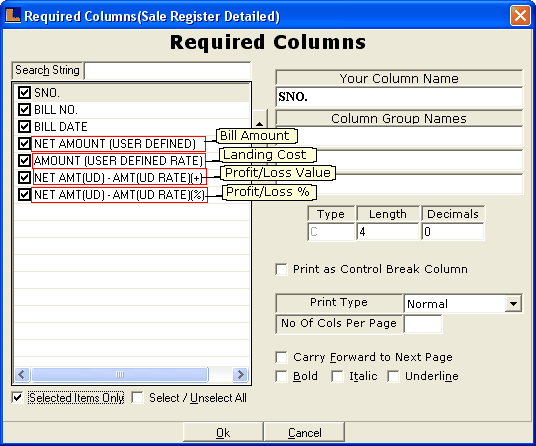The image size is (536, 446).
Task: Toggle Selected Items Only checkbox
Action: (17, 397)
